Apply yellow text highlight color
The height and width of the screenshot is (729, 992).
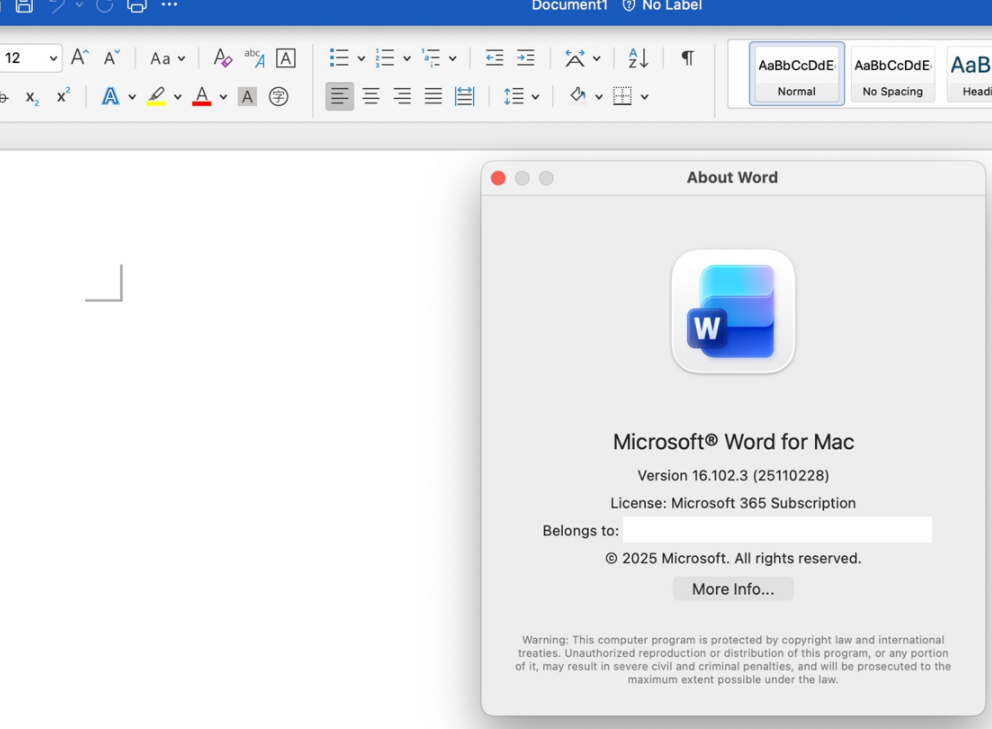tap(156, 96)
